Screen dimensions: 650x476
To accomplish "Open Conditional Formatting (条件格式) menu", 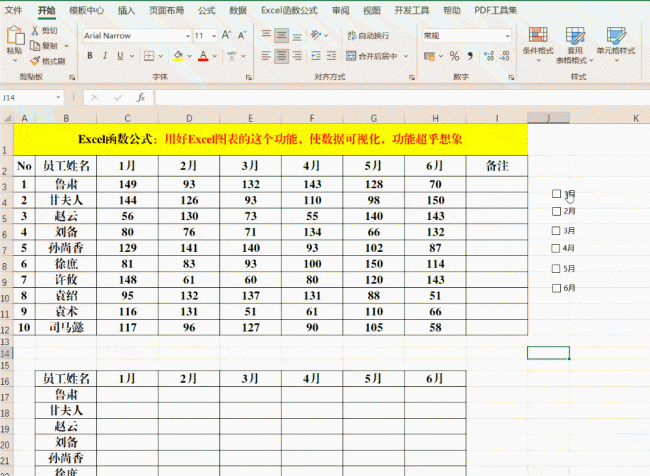I will (538, 45).
